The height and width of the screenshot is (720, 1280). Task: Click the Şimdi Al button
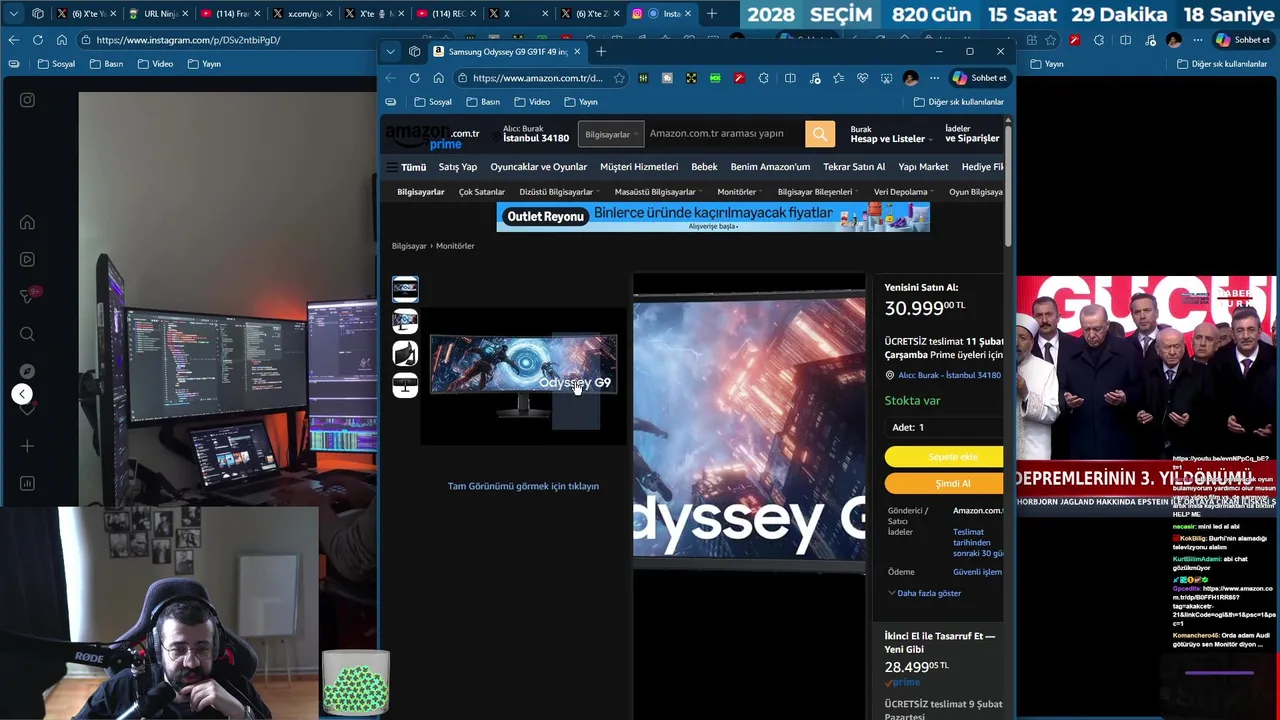[944, 483]
